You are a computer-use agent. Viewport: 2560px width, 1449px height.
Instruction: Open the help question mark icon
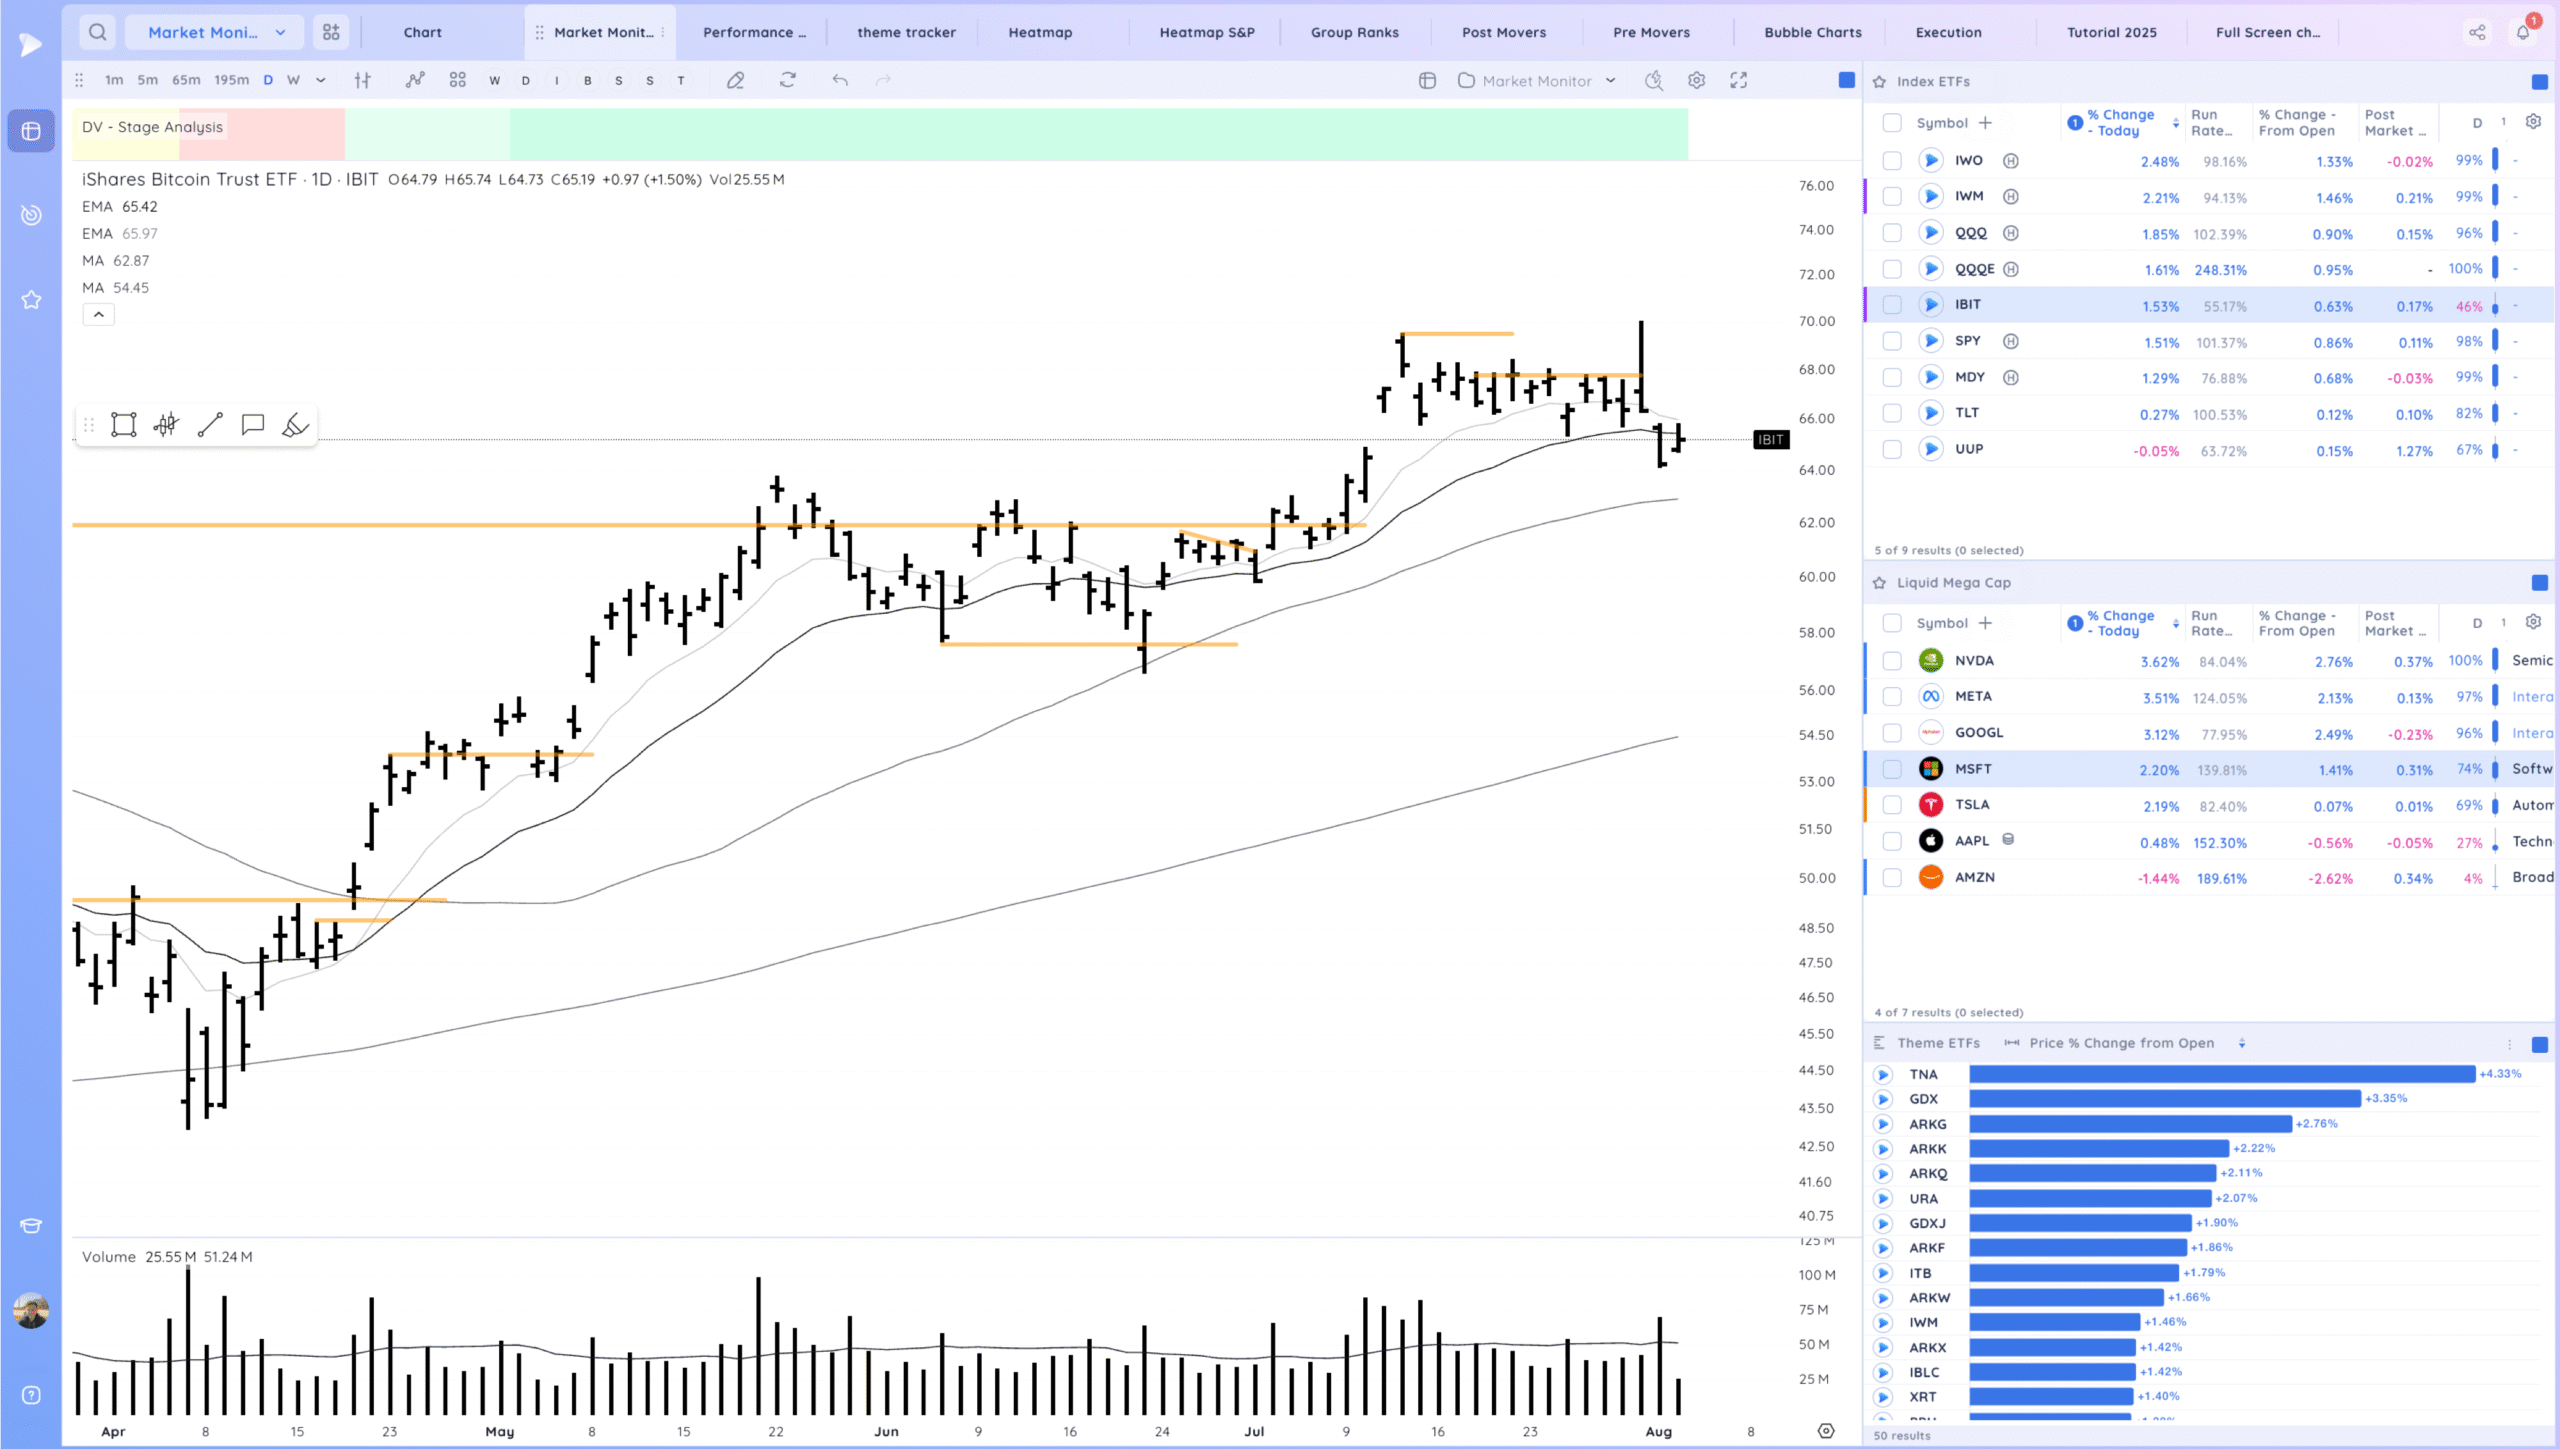click(31, 1395)
